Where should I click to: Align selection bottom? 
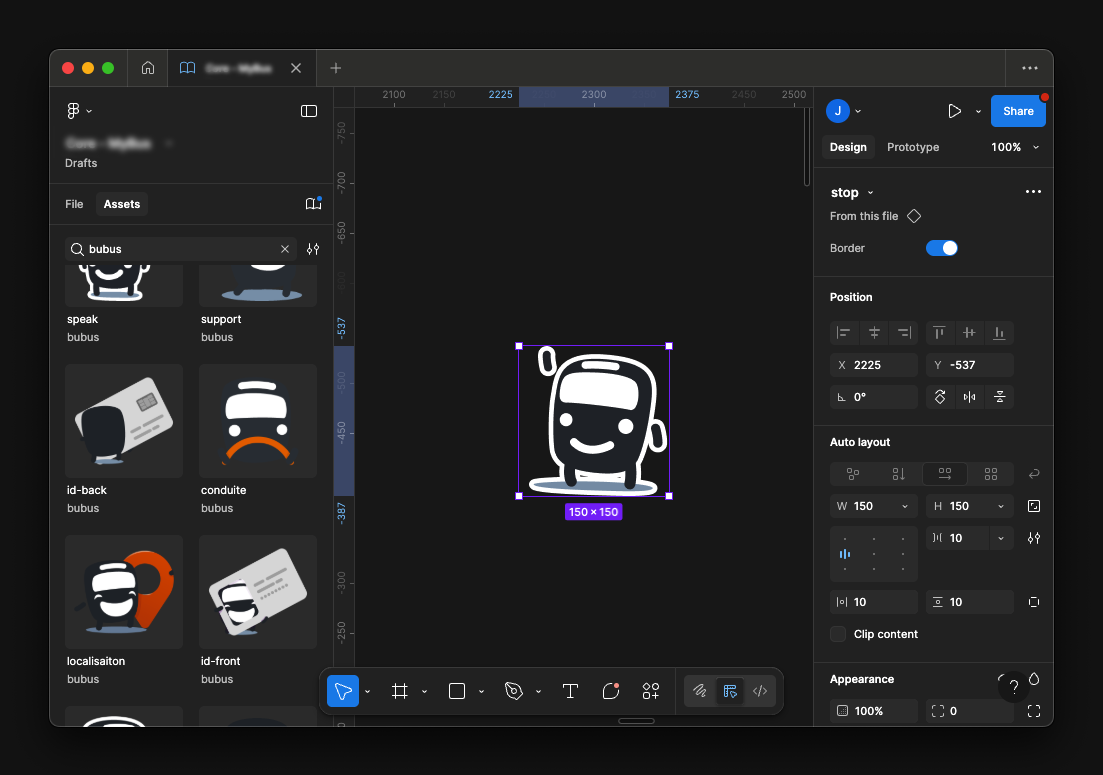[999, 333]
